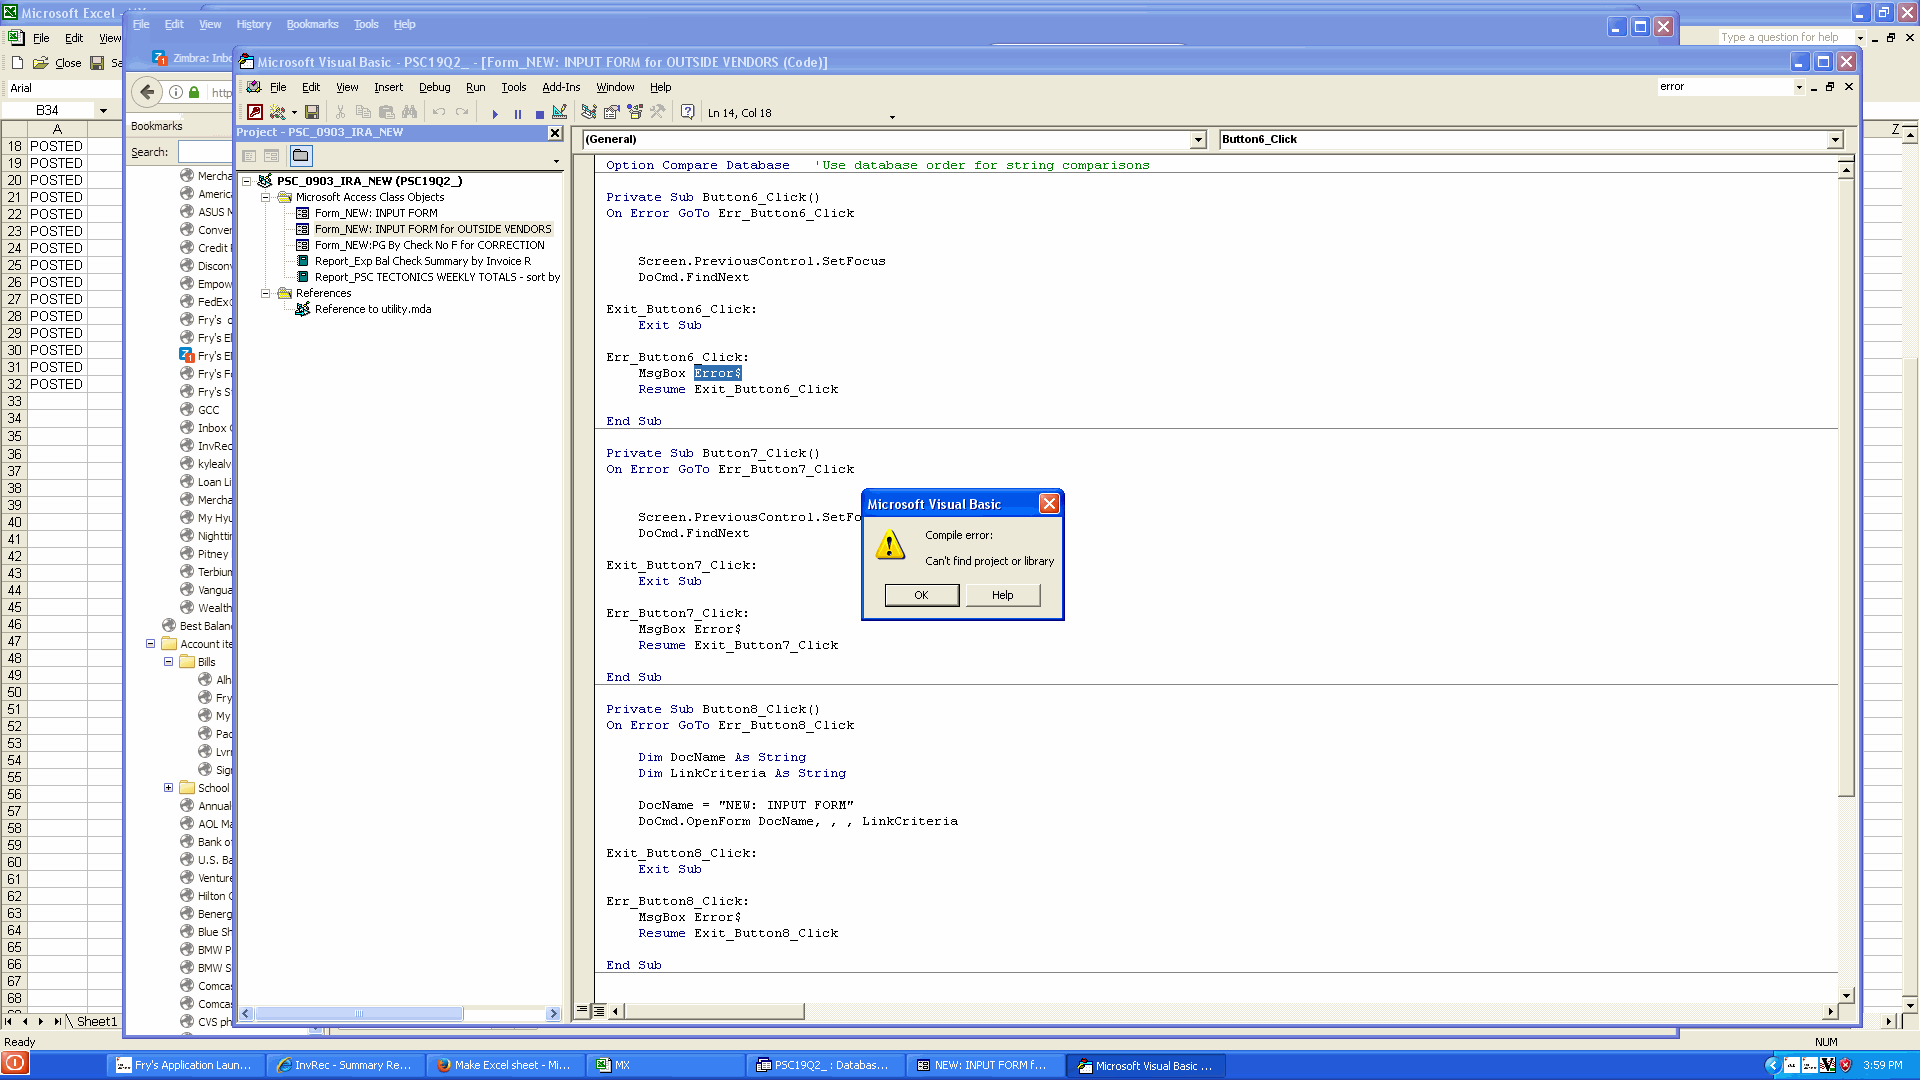Switch to Make Excel sheet Firefox taskbar button
This screenshot has height=1080, width=1920.
(x=504, y=1065)
